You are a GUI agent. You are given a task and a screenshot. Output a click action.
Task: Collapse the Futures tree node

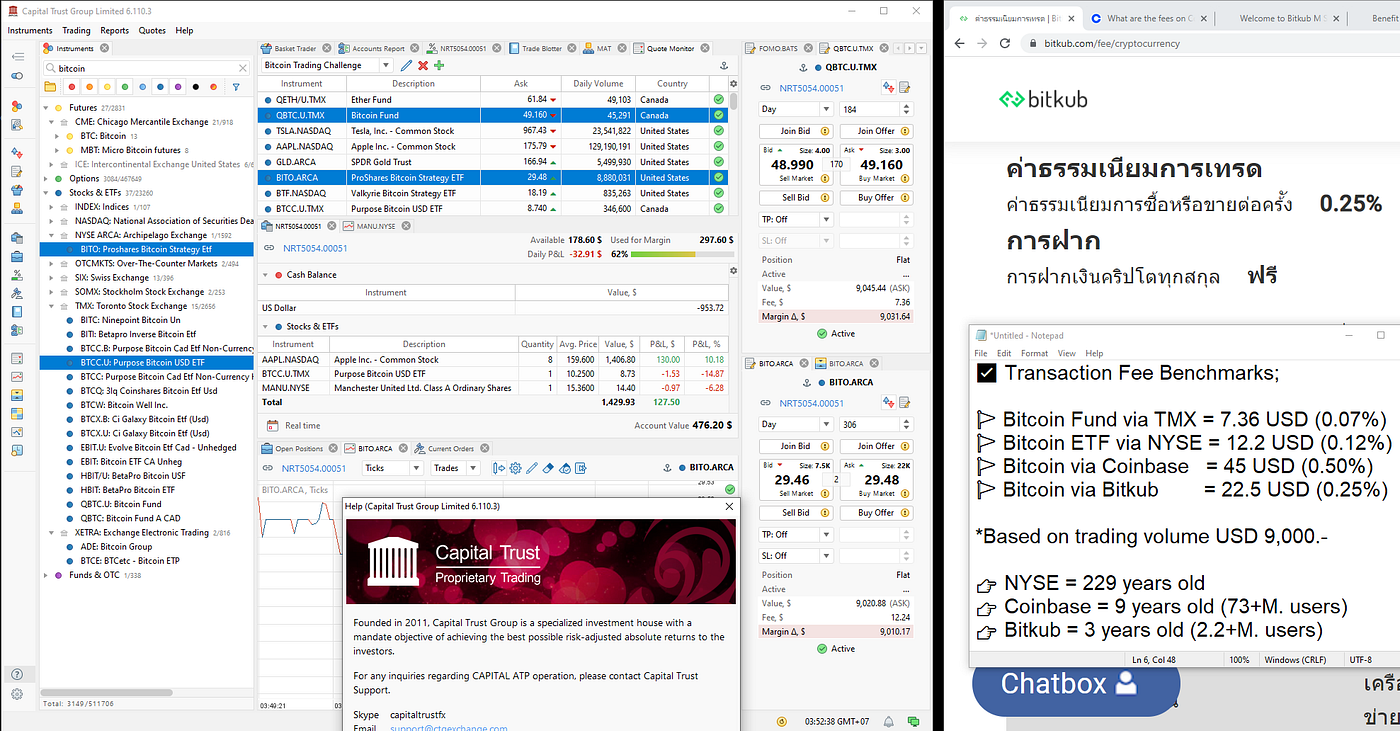(46, 108)
